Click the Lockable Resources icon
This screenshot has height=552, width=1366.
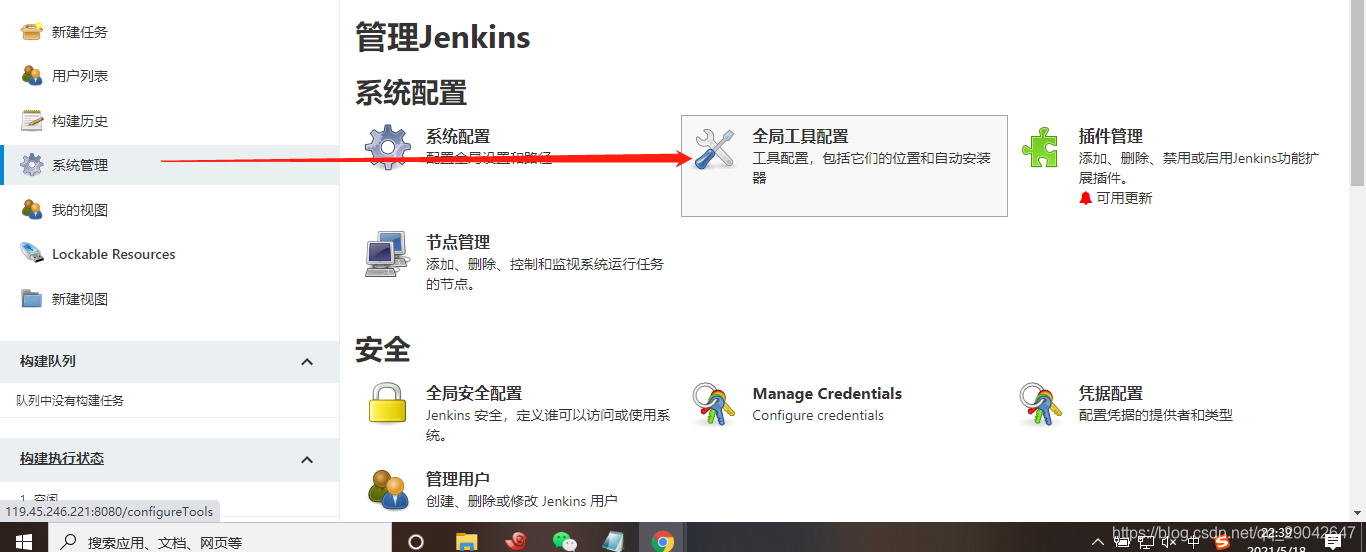click(x=32, y=254)
